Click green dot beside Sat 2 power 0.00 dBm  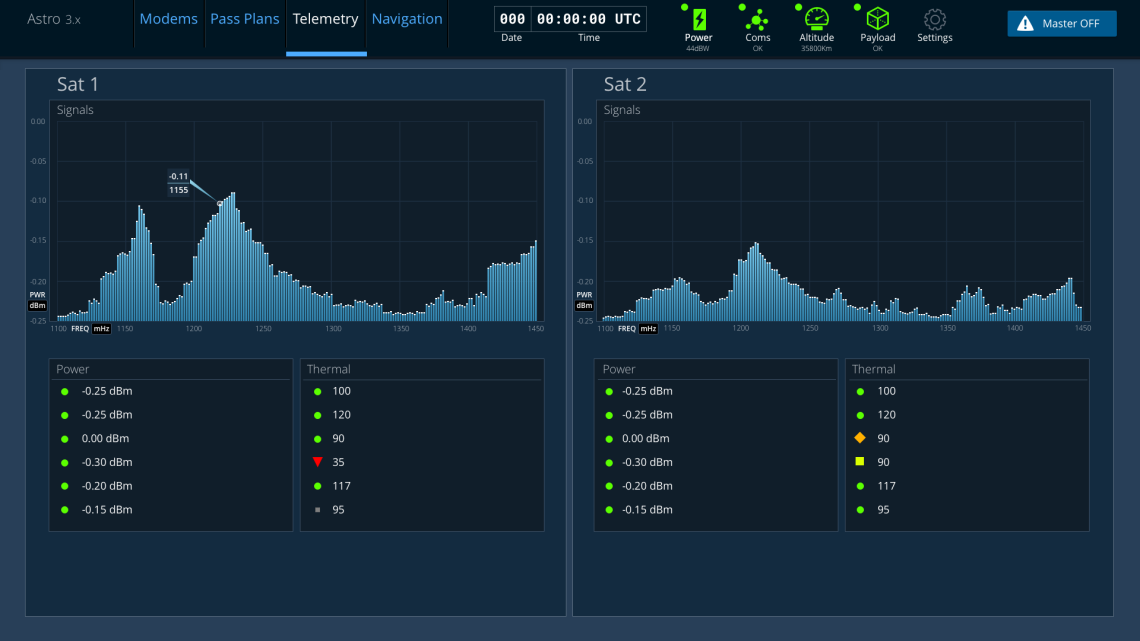609,439
